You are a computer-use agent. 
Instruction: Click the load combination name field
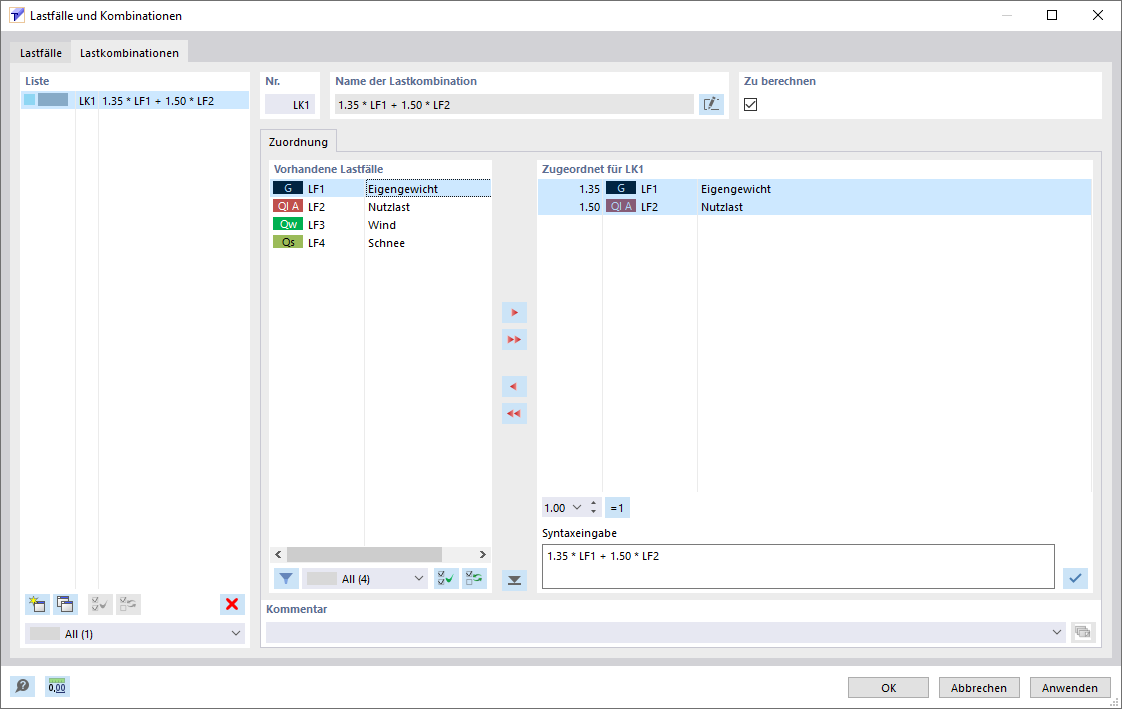pyautogui.click(x=514, y=104)
